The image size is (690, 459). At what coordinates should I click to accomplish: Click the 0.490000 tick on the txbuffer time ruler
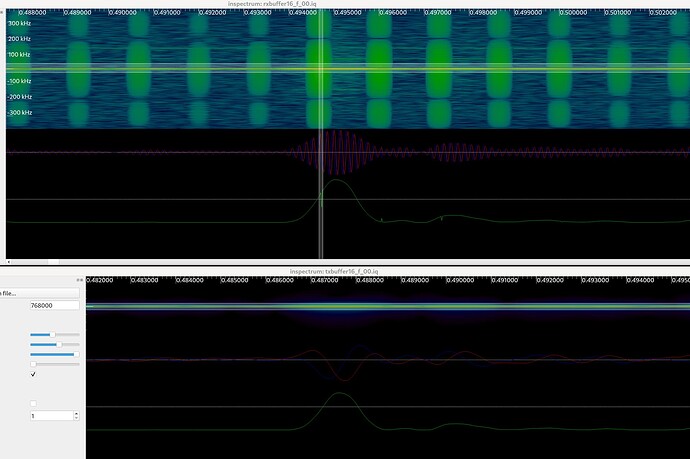[x=459, y=280]
